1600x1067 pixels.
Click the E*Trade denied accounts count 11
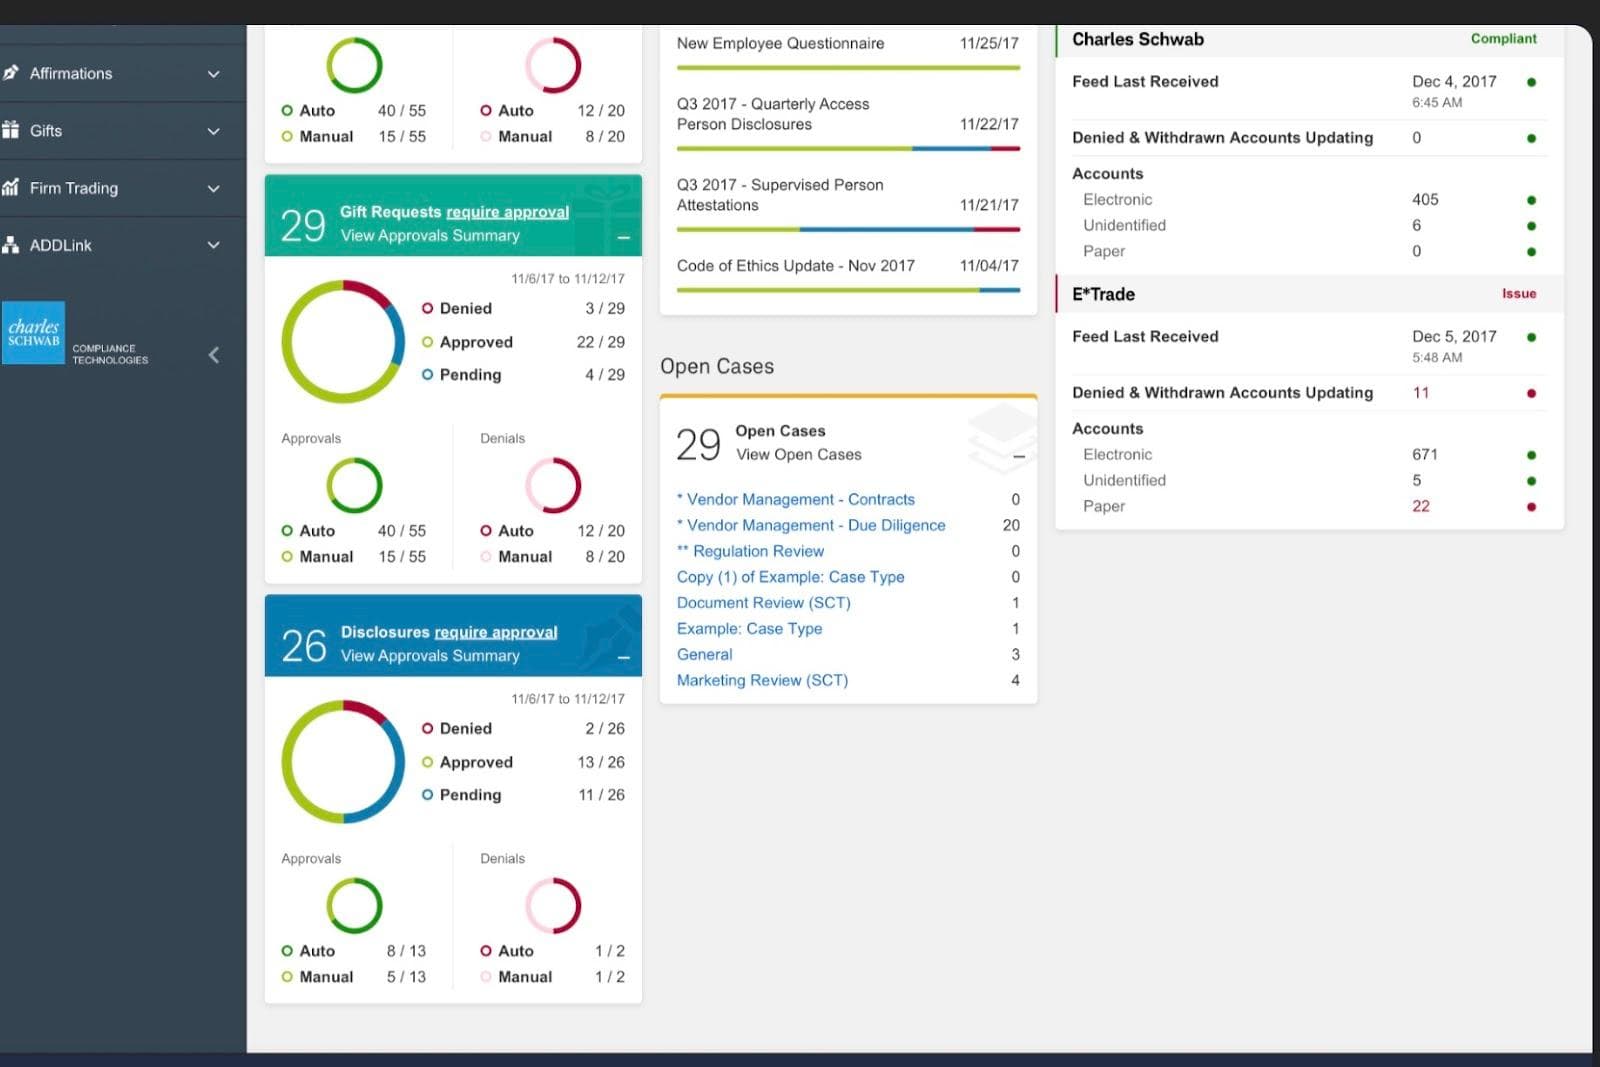1420,393
